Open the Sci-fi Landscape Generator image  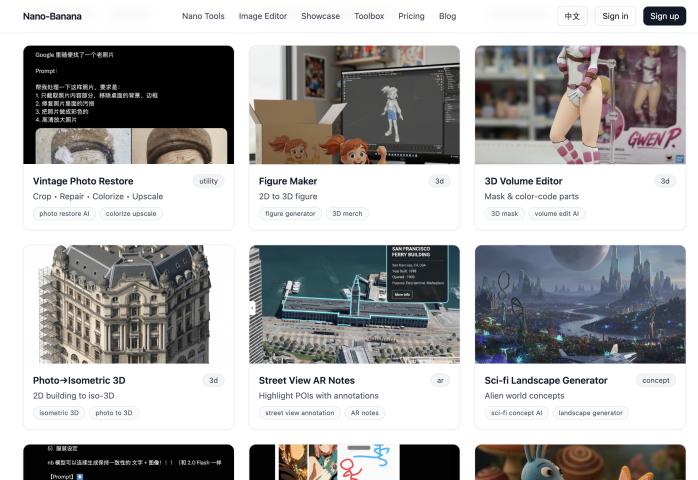tap(580, 304)
